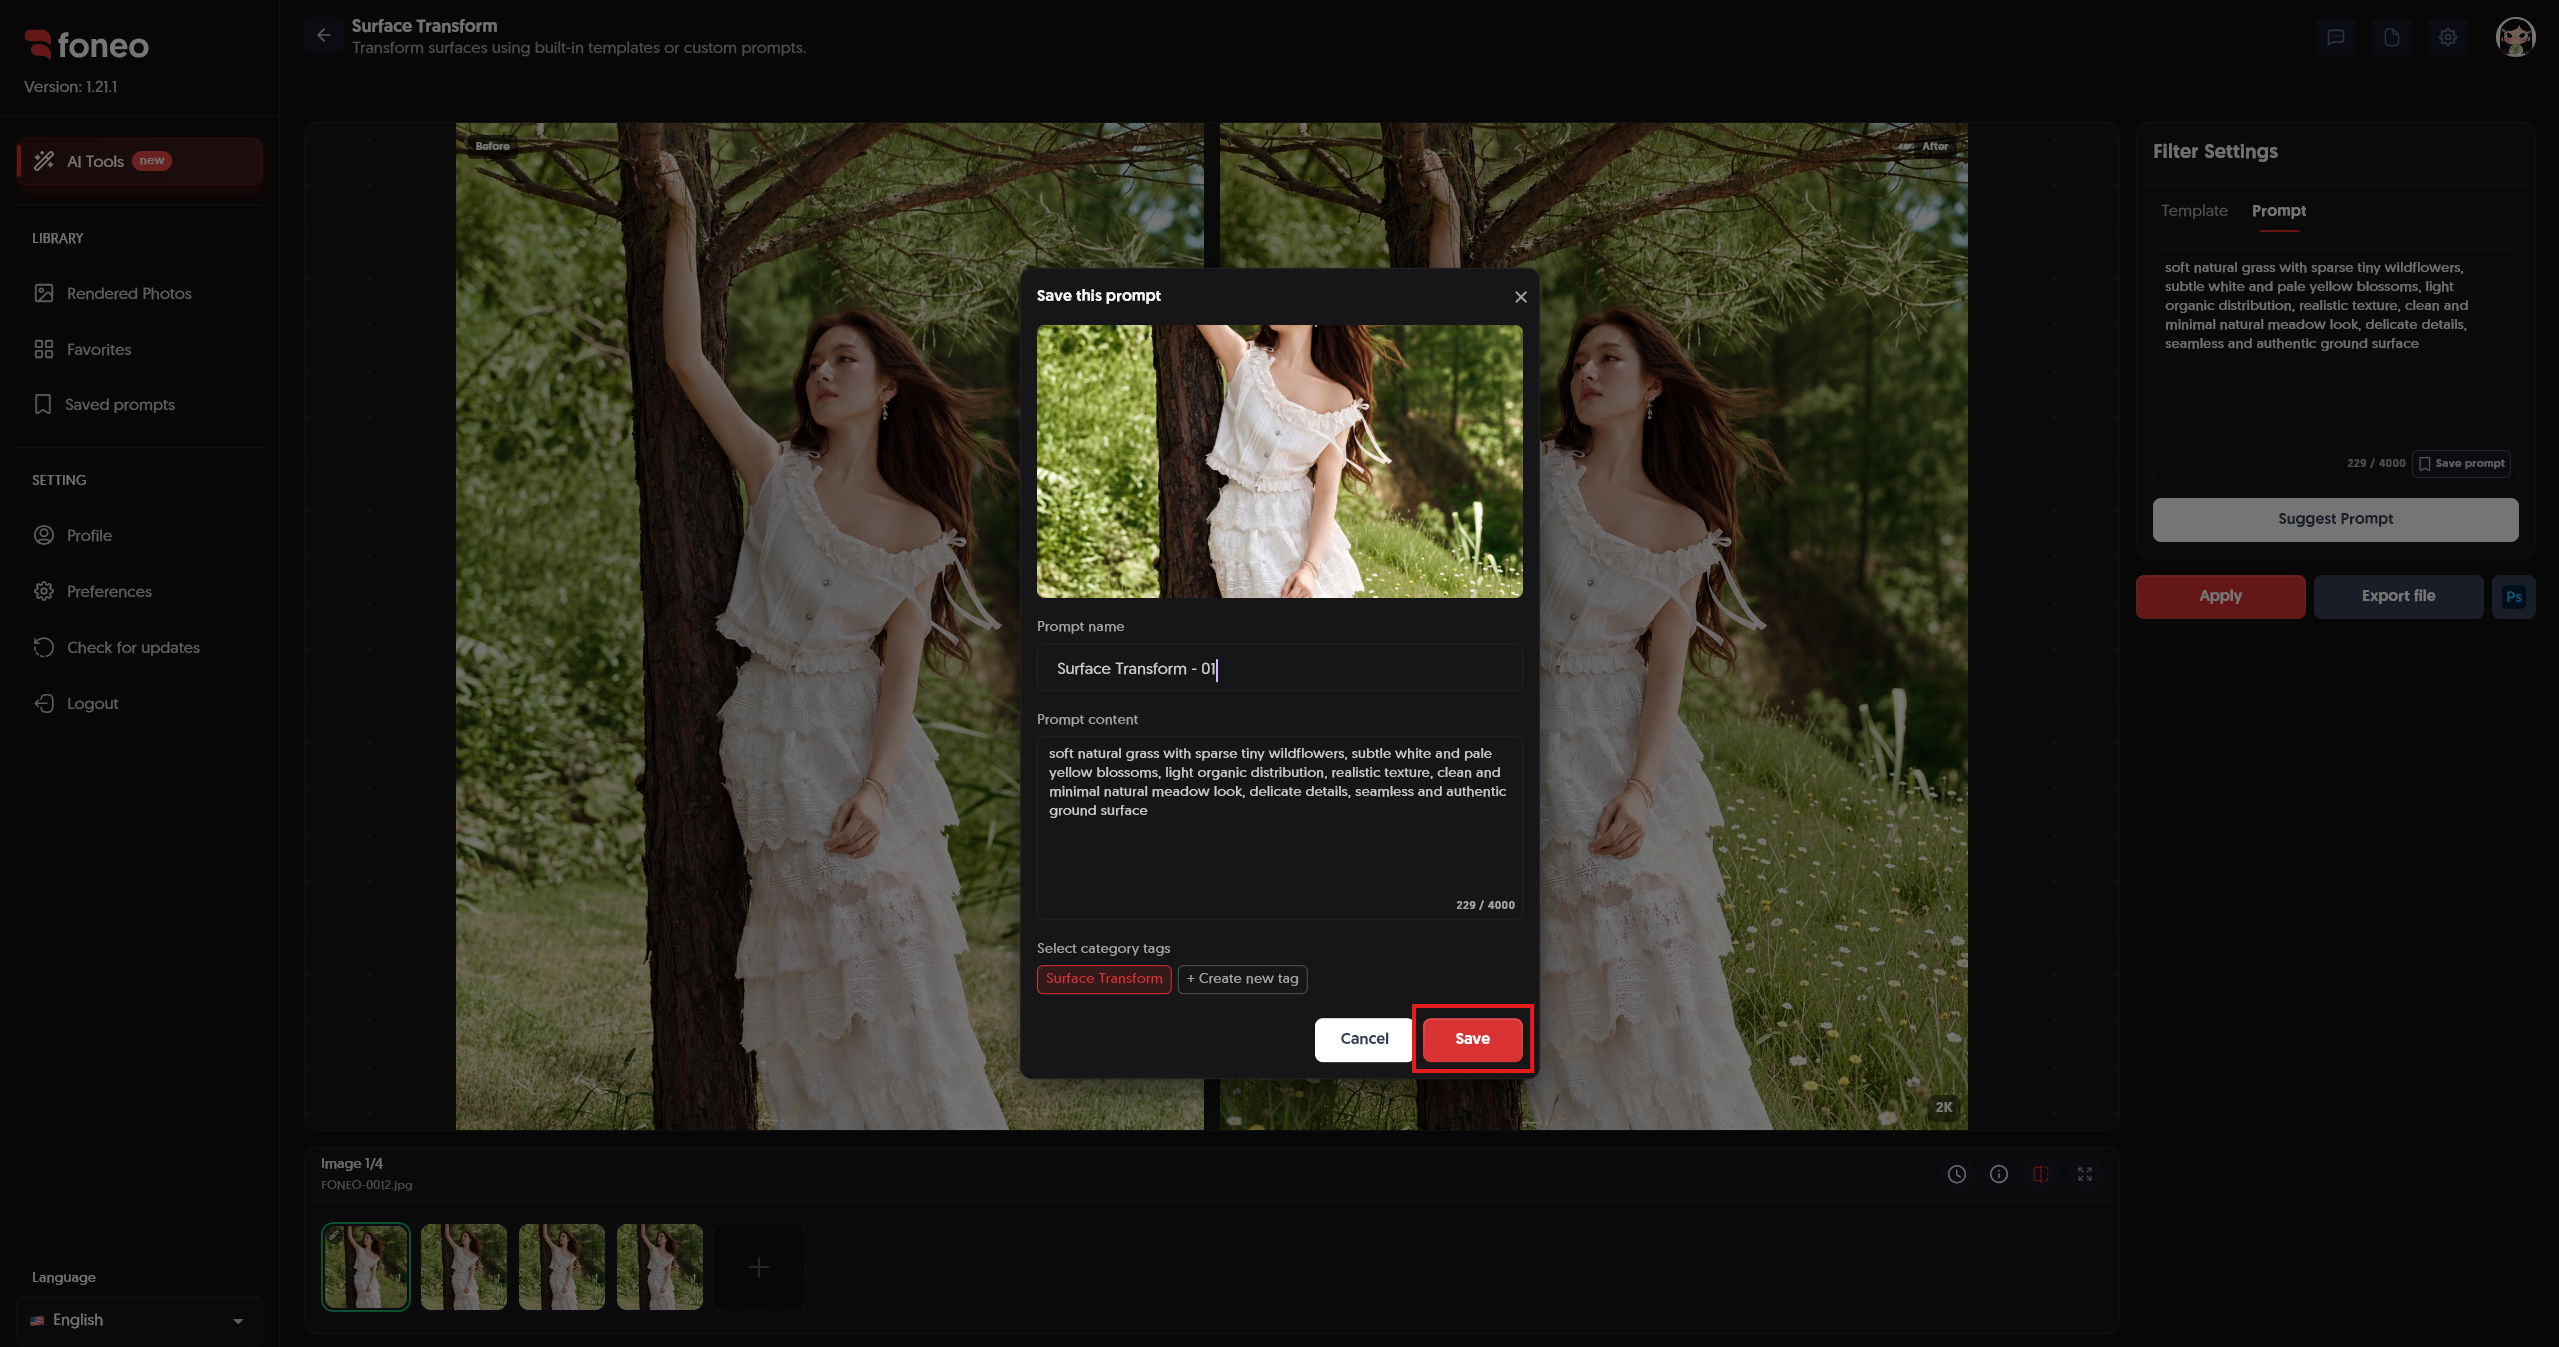Select the fourth image thumbnail
Screen dimensions: 2559x1347
660,1267
